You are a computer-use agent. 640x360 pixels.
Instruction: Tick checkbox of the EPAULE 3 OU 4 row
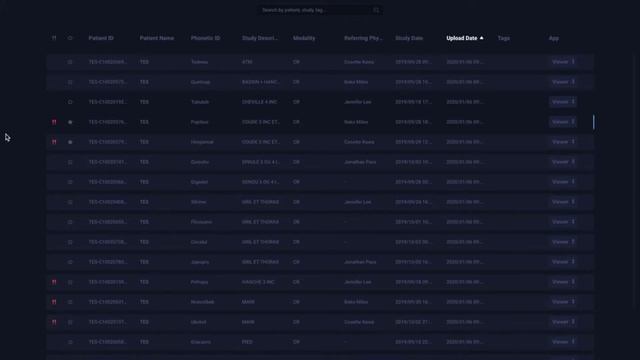(x=70, y=162)
